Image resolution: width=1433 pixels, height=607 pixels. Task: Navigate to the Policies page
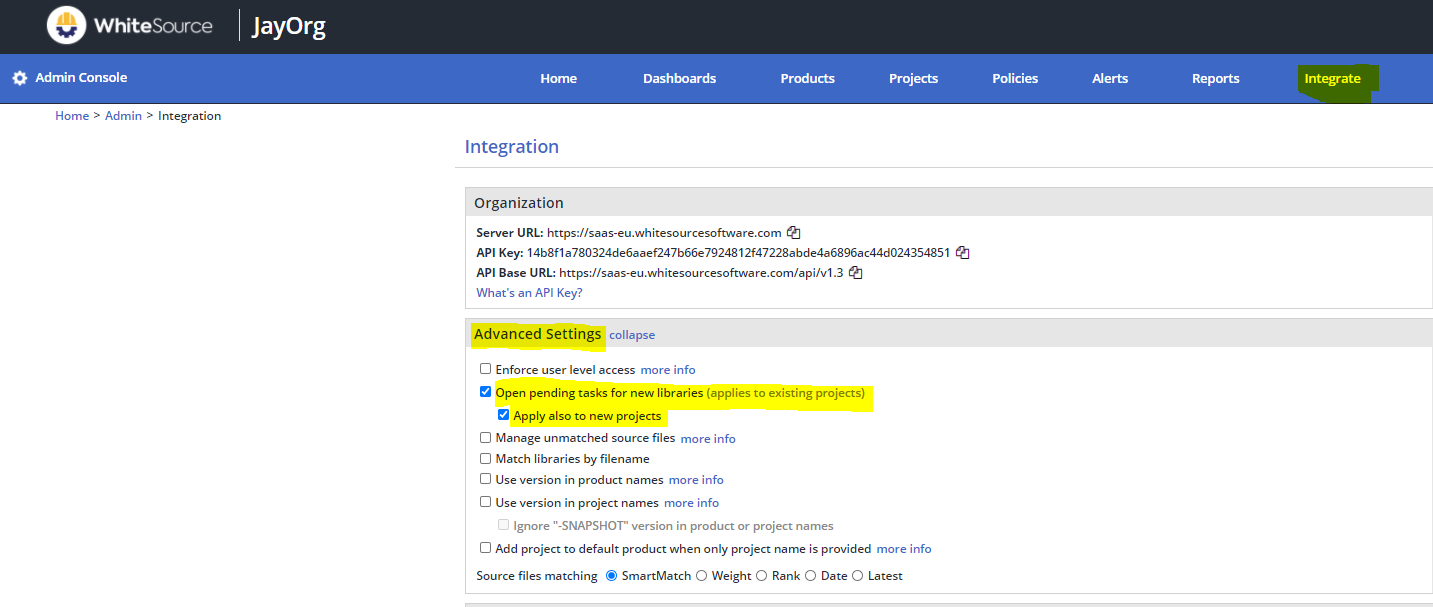click(x=1014, y=78)
